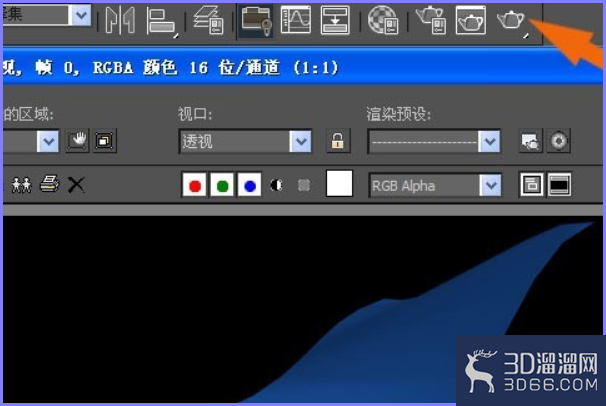The image size is (606, 406).
Task: Open the Schematic View icon
Action: pyautogui.click(x=335, y=20)
